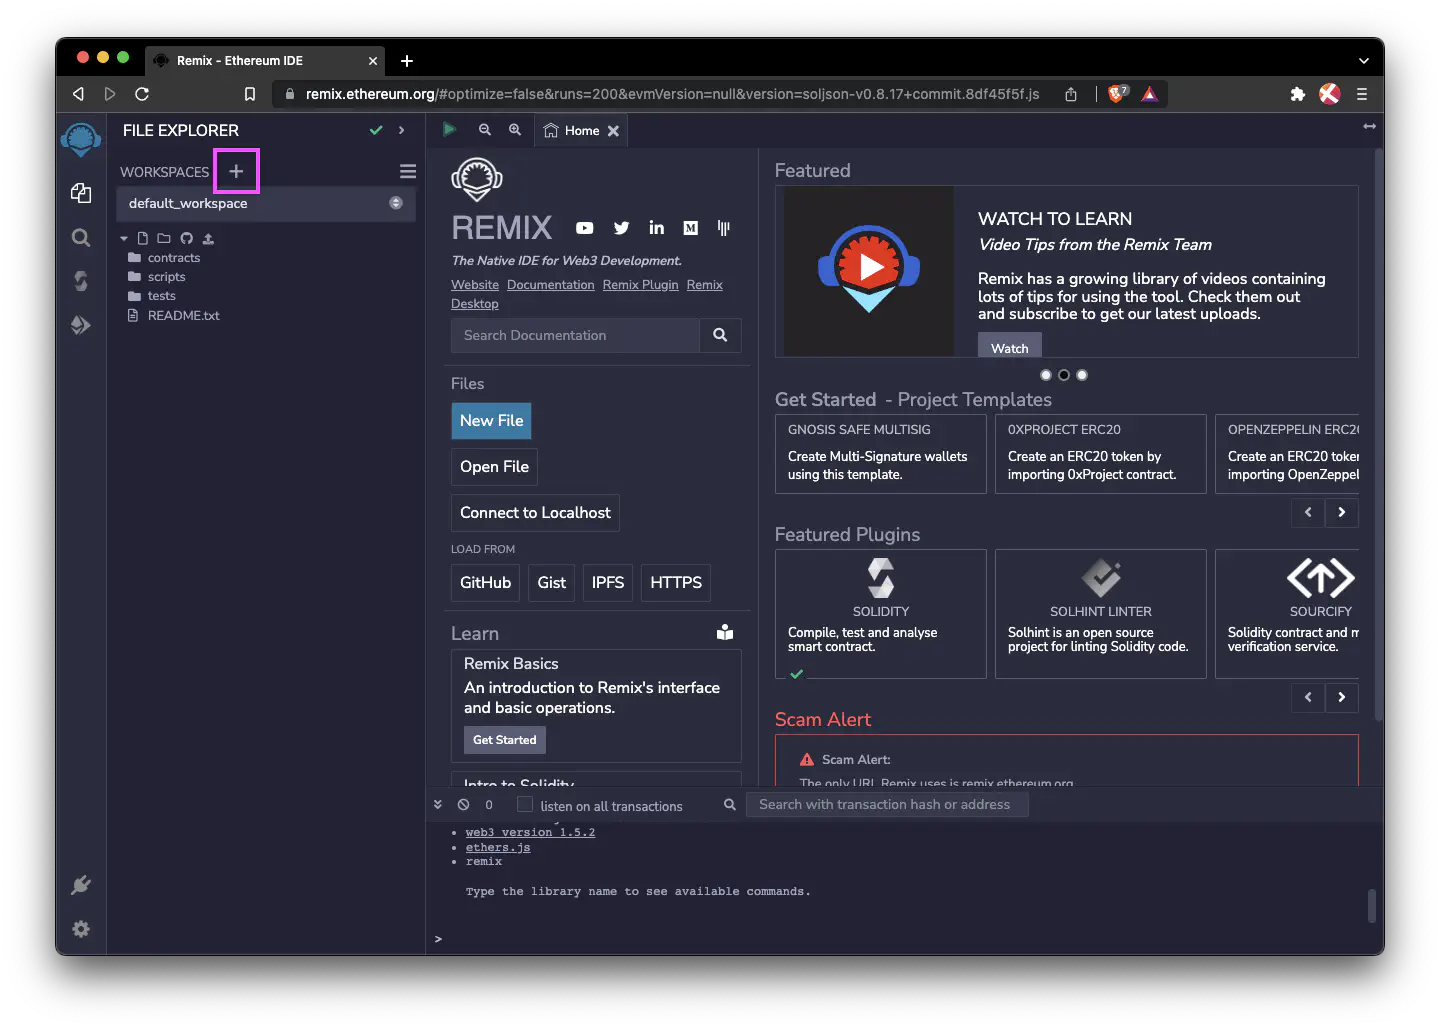Viewport: 1440px width, 1029px height.
Task: Open the Search in files sidebar icon
Action: coord(81,237)
